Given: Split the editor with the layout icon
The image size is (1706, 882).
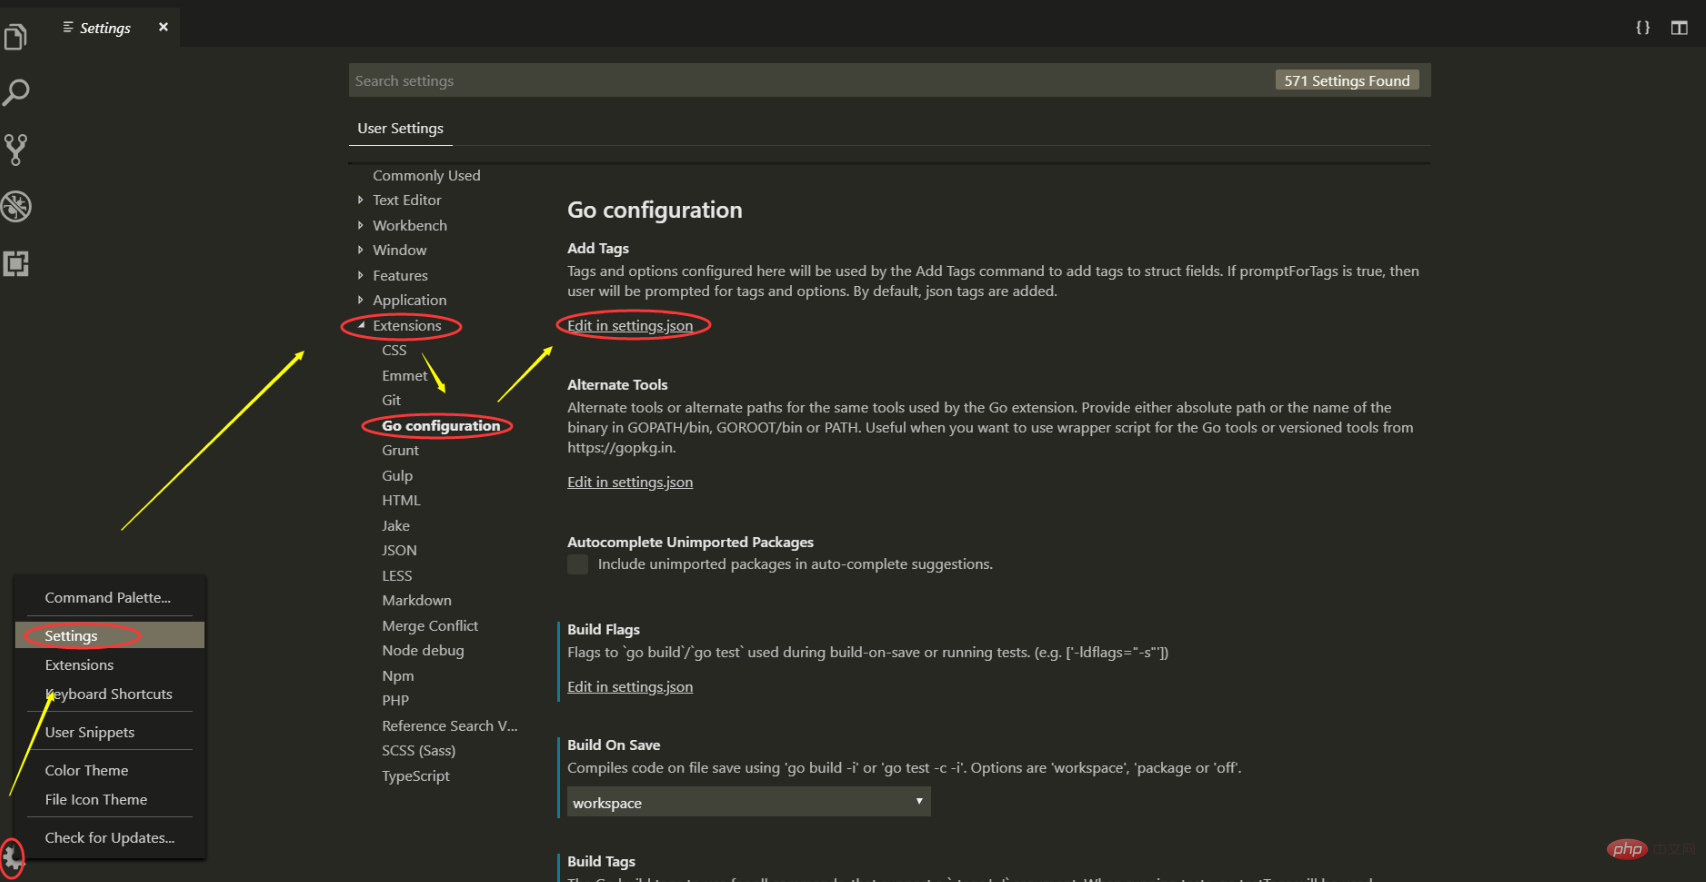Looking at the screenshot, I should point(1679,27).
